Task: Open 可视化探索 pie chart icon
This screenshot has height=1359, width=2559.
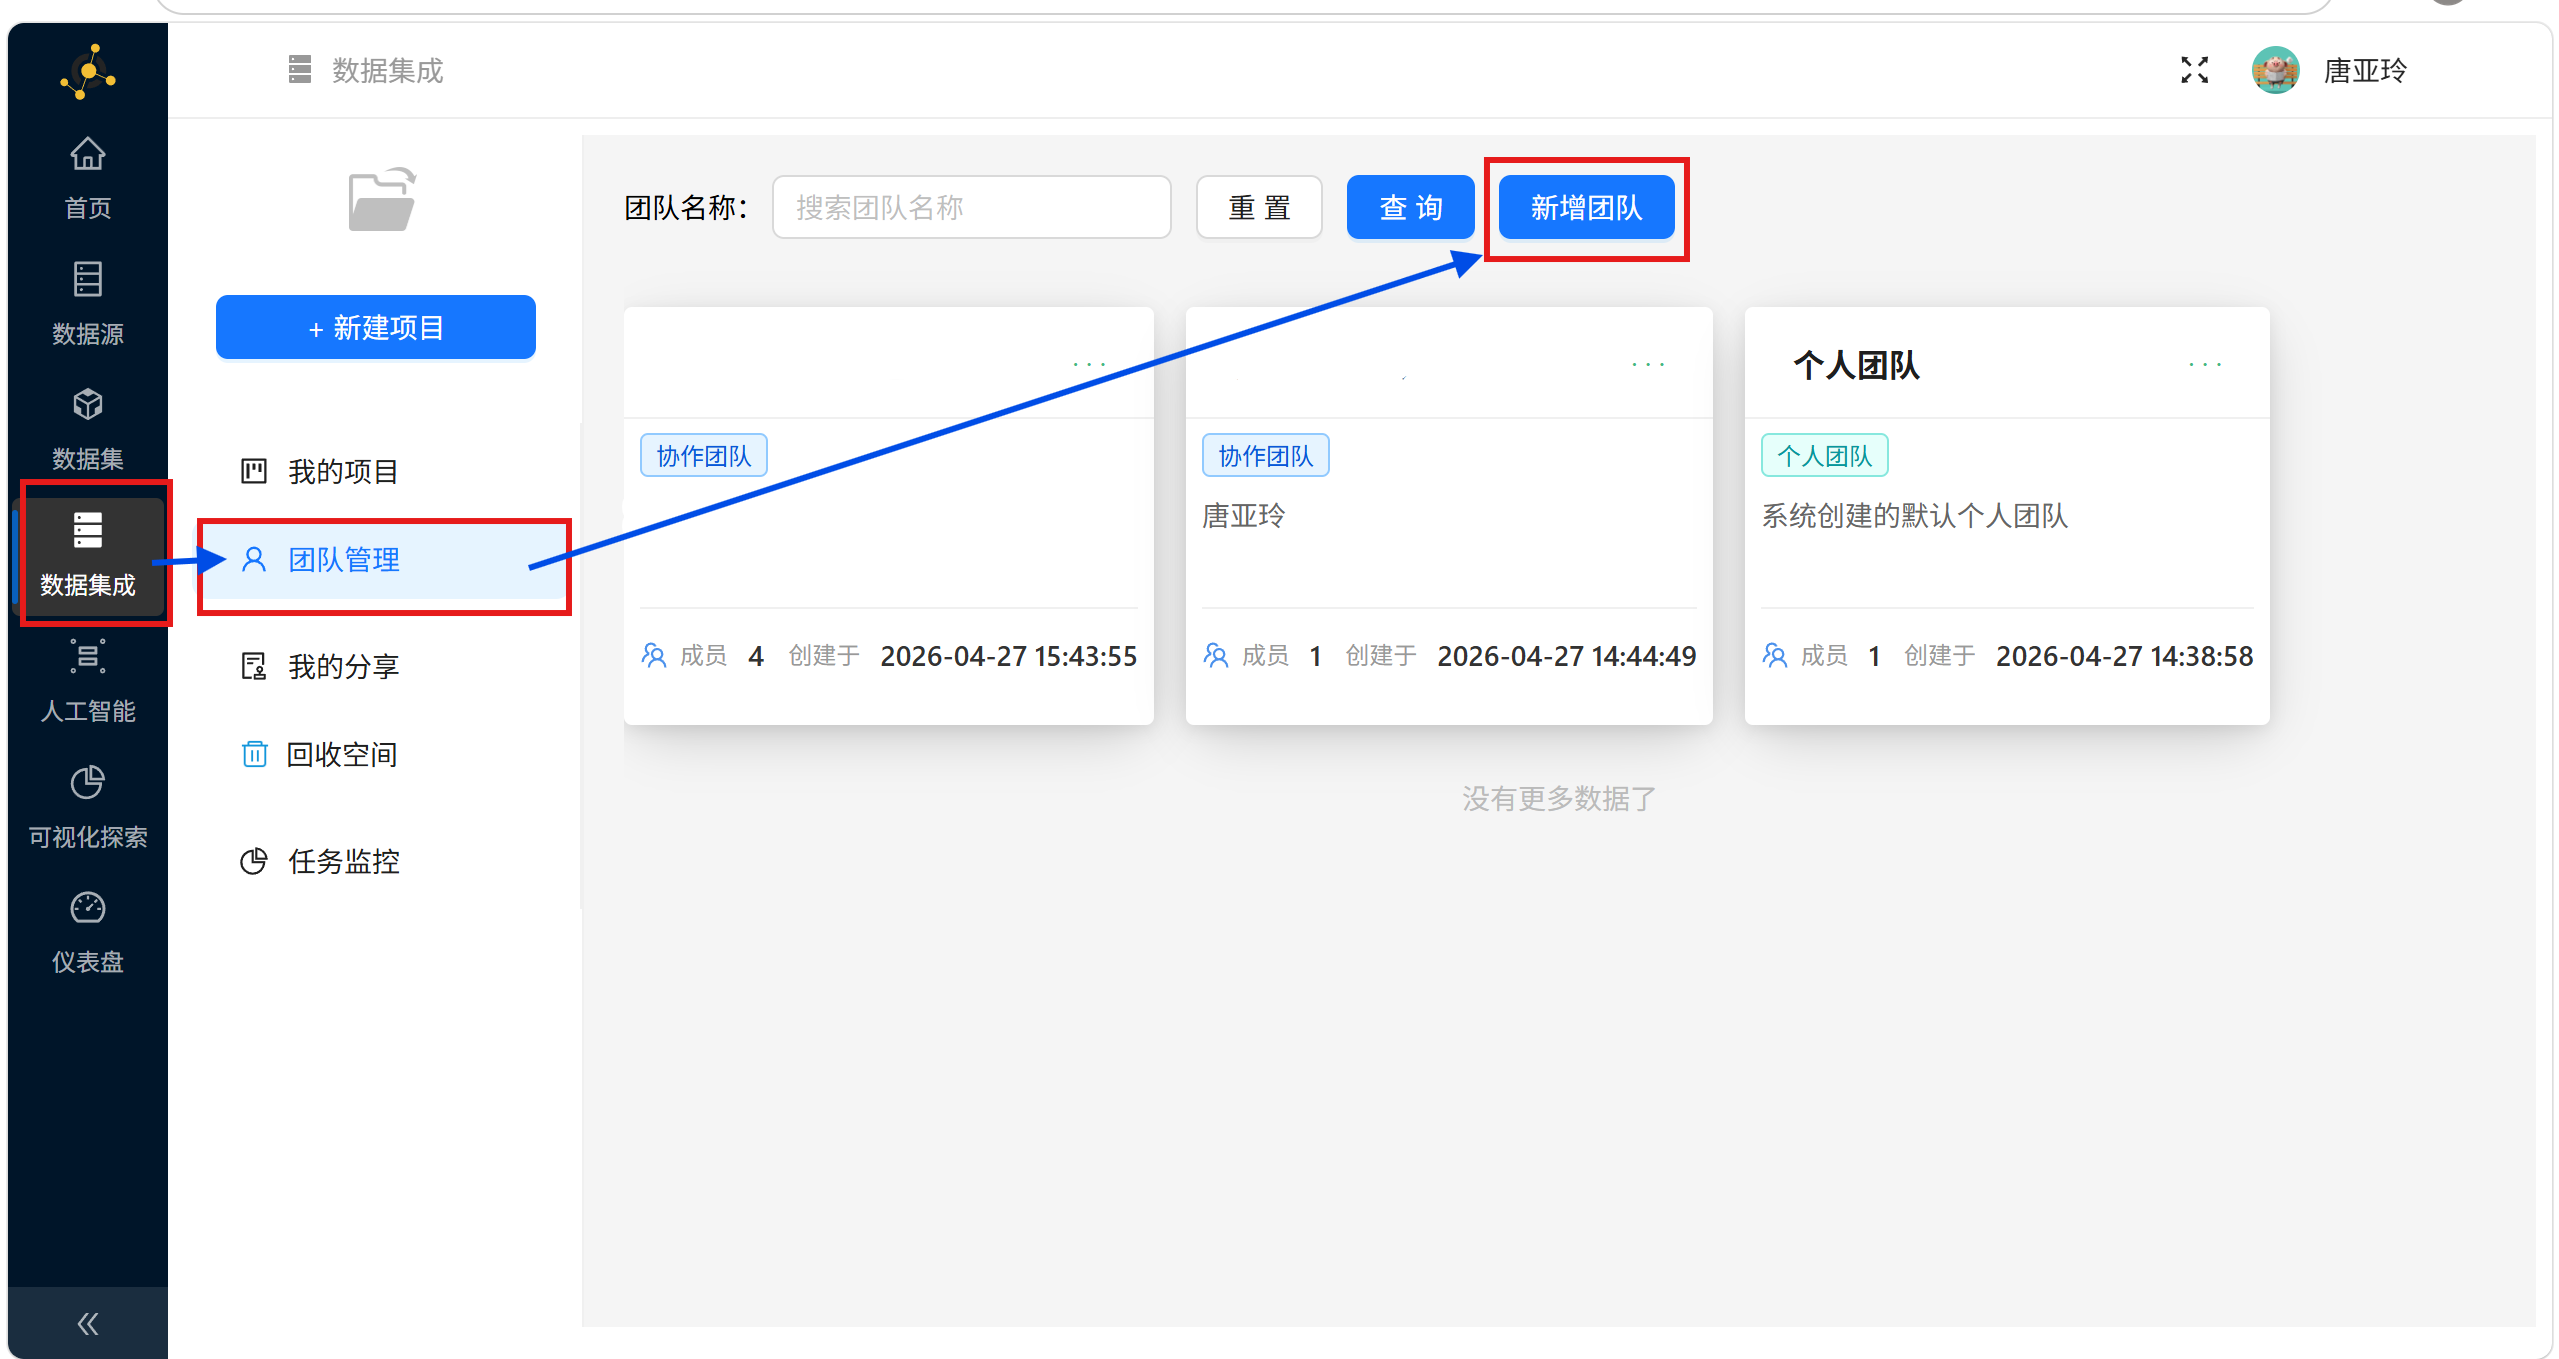Action: tap(88, 783)
